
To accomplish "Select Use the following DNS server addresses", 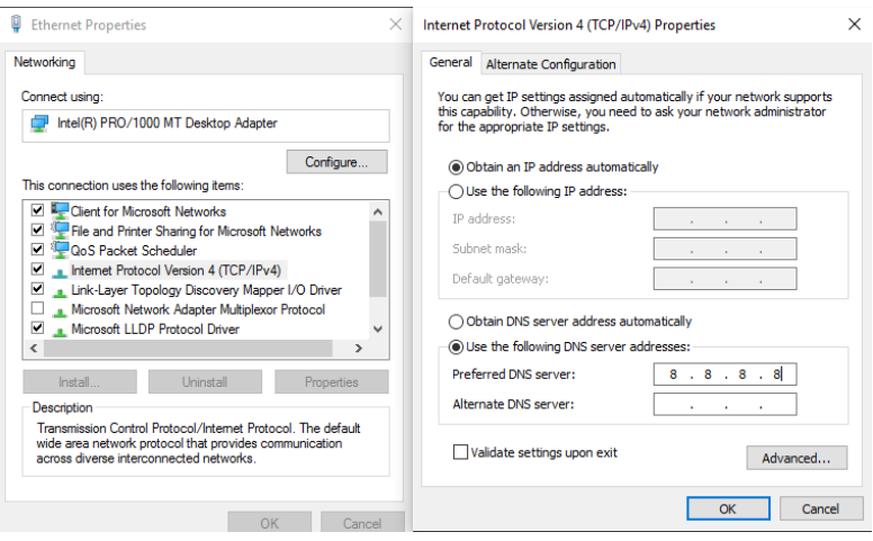I will point(456,347).
